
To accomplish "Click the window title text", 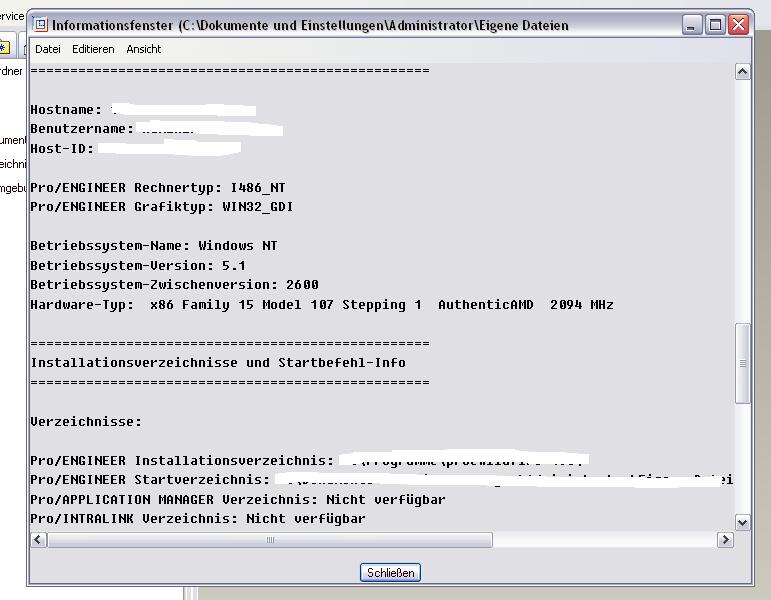I will point(310,25).
